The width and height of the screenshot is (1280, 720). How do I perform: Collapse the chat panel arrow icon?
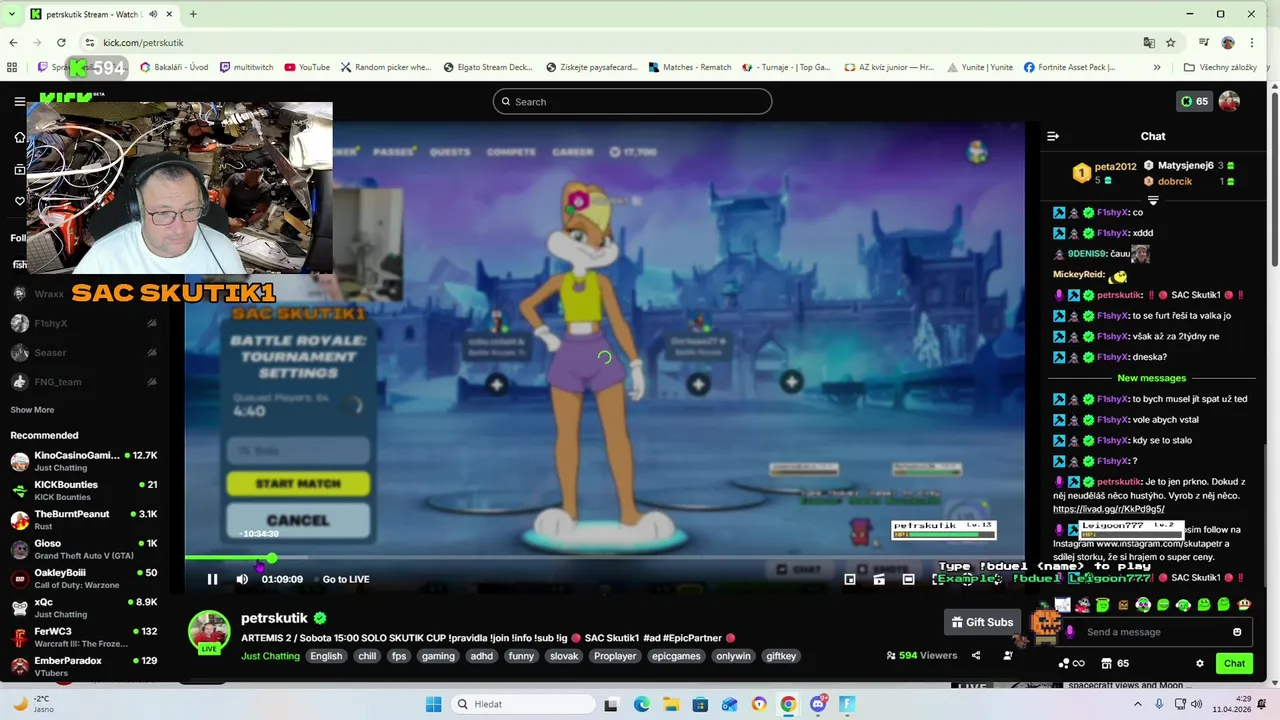[x=1052, y=136]
